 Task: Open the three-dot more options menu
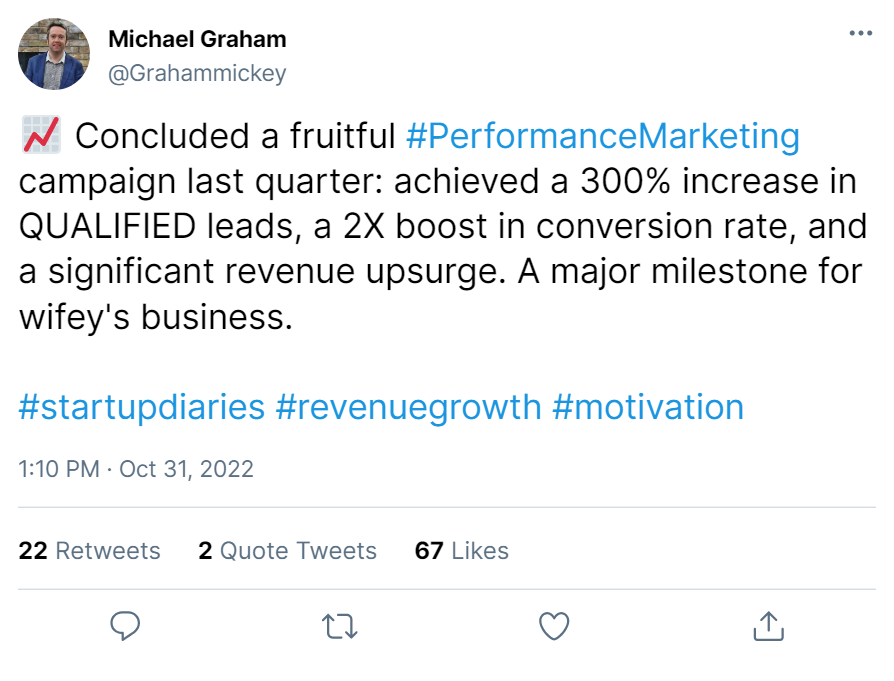859,33
